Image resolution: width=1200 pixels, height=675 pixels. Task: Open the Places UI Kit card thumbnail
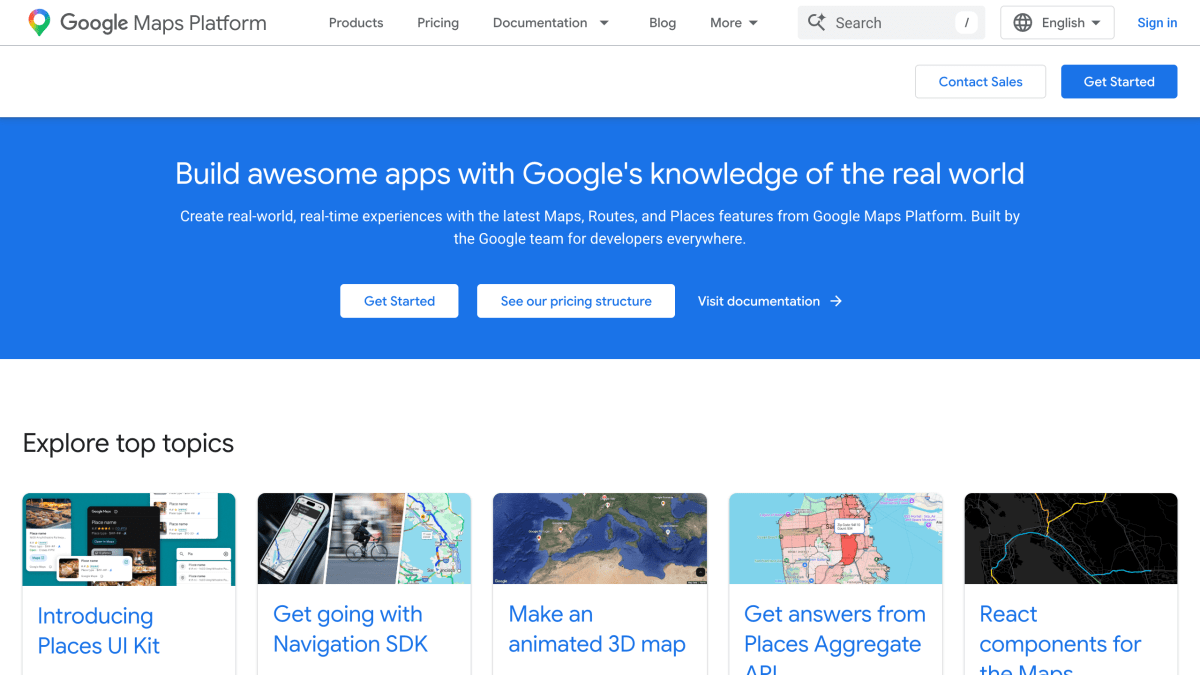pos(129,539)
